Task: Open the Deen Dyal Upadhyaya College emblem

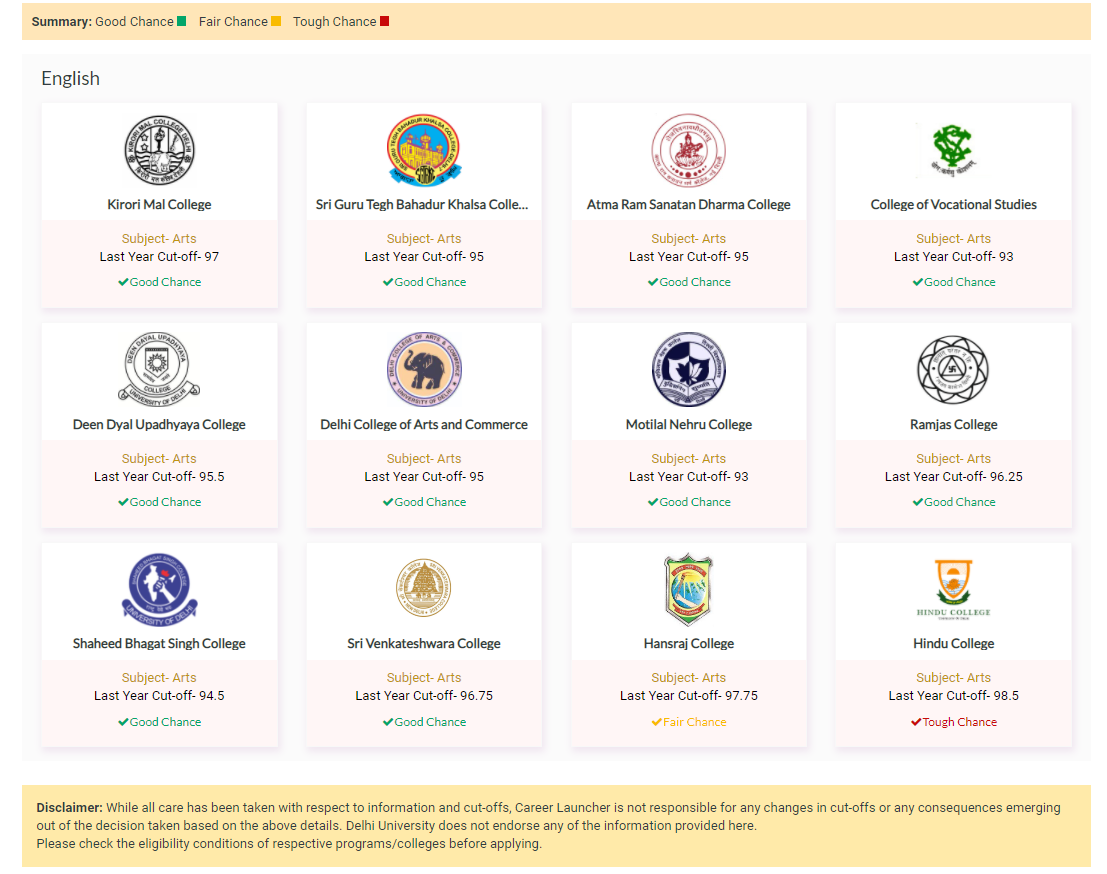Action: [x=159, y=370]
